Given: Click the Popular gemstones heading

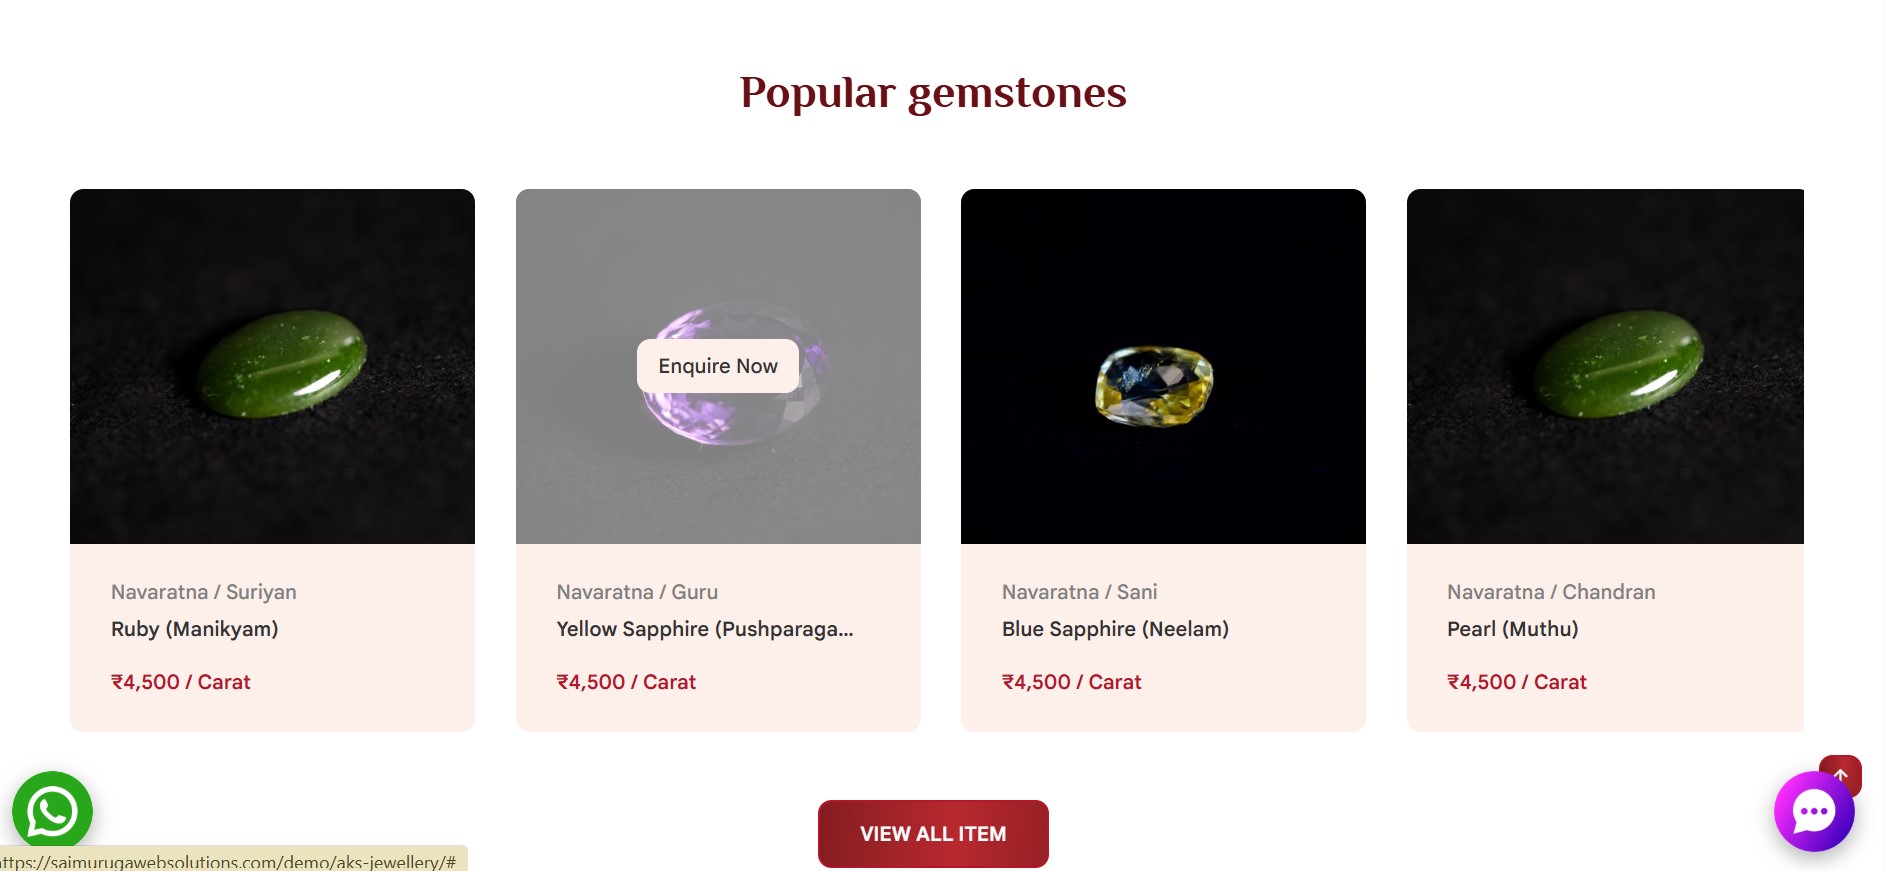Looking at the screenshot, I should click(x=933, y=93).
